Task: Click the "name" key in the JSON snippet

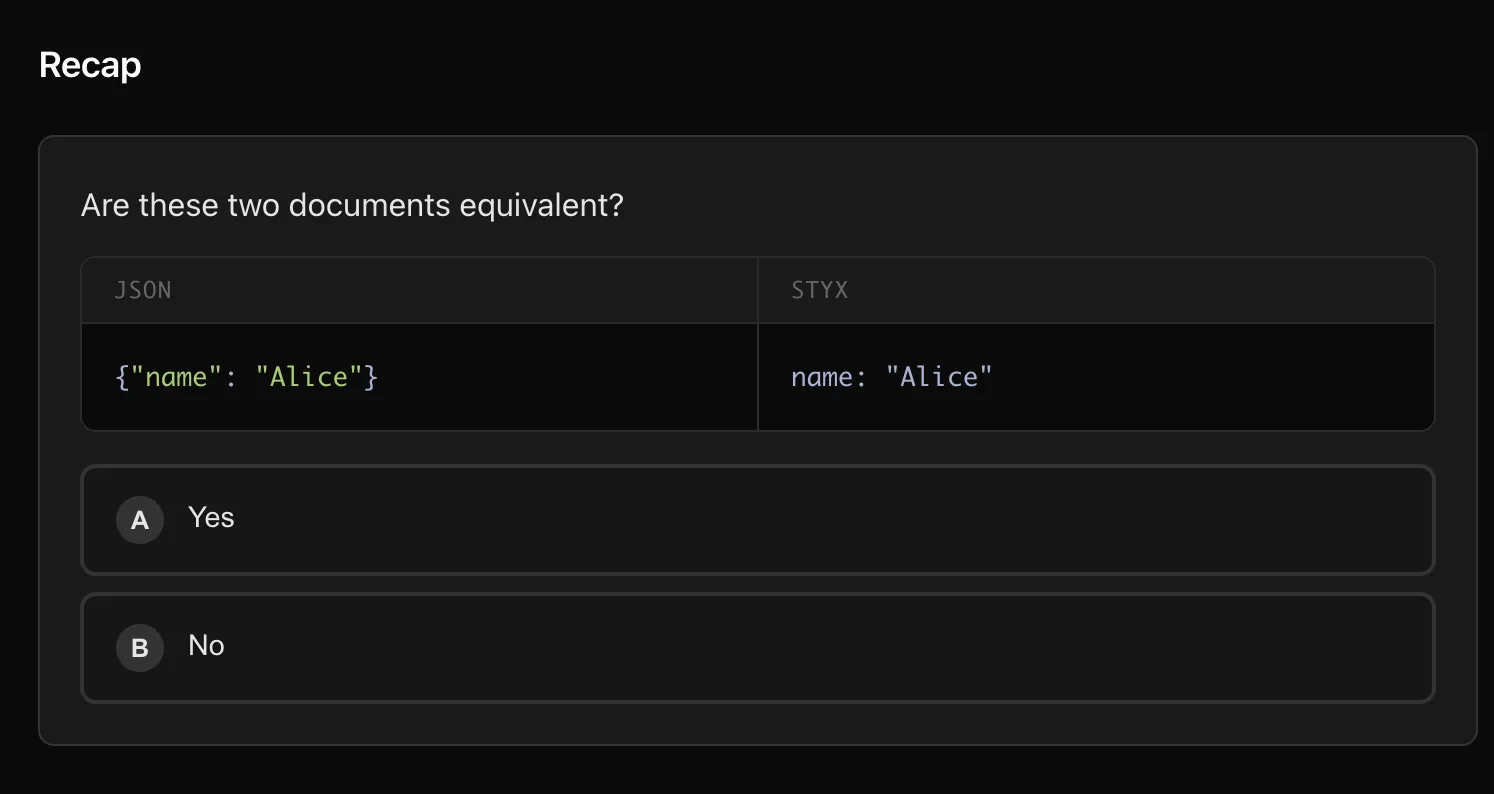Action: 176,377
